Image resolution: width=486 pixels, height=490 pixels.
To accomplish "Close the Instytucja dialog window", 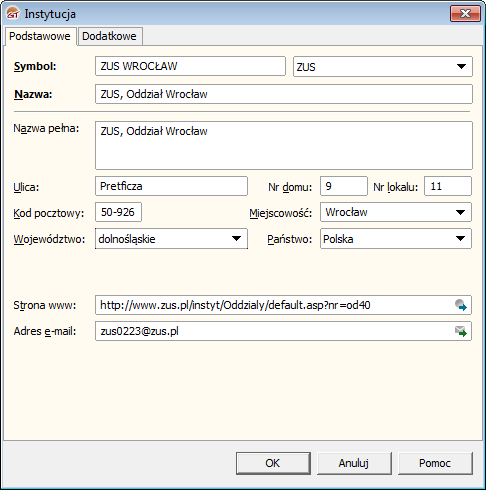I will point(465,13).
